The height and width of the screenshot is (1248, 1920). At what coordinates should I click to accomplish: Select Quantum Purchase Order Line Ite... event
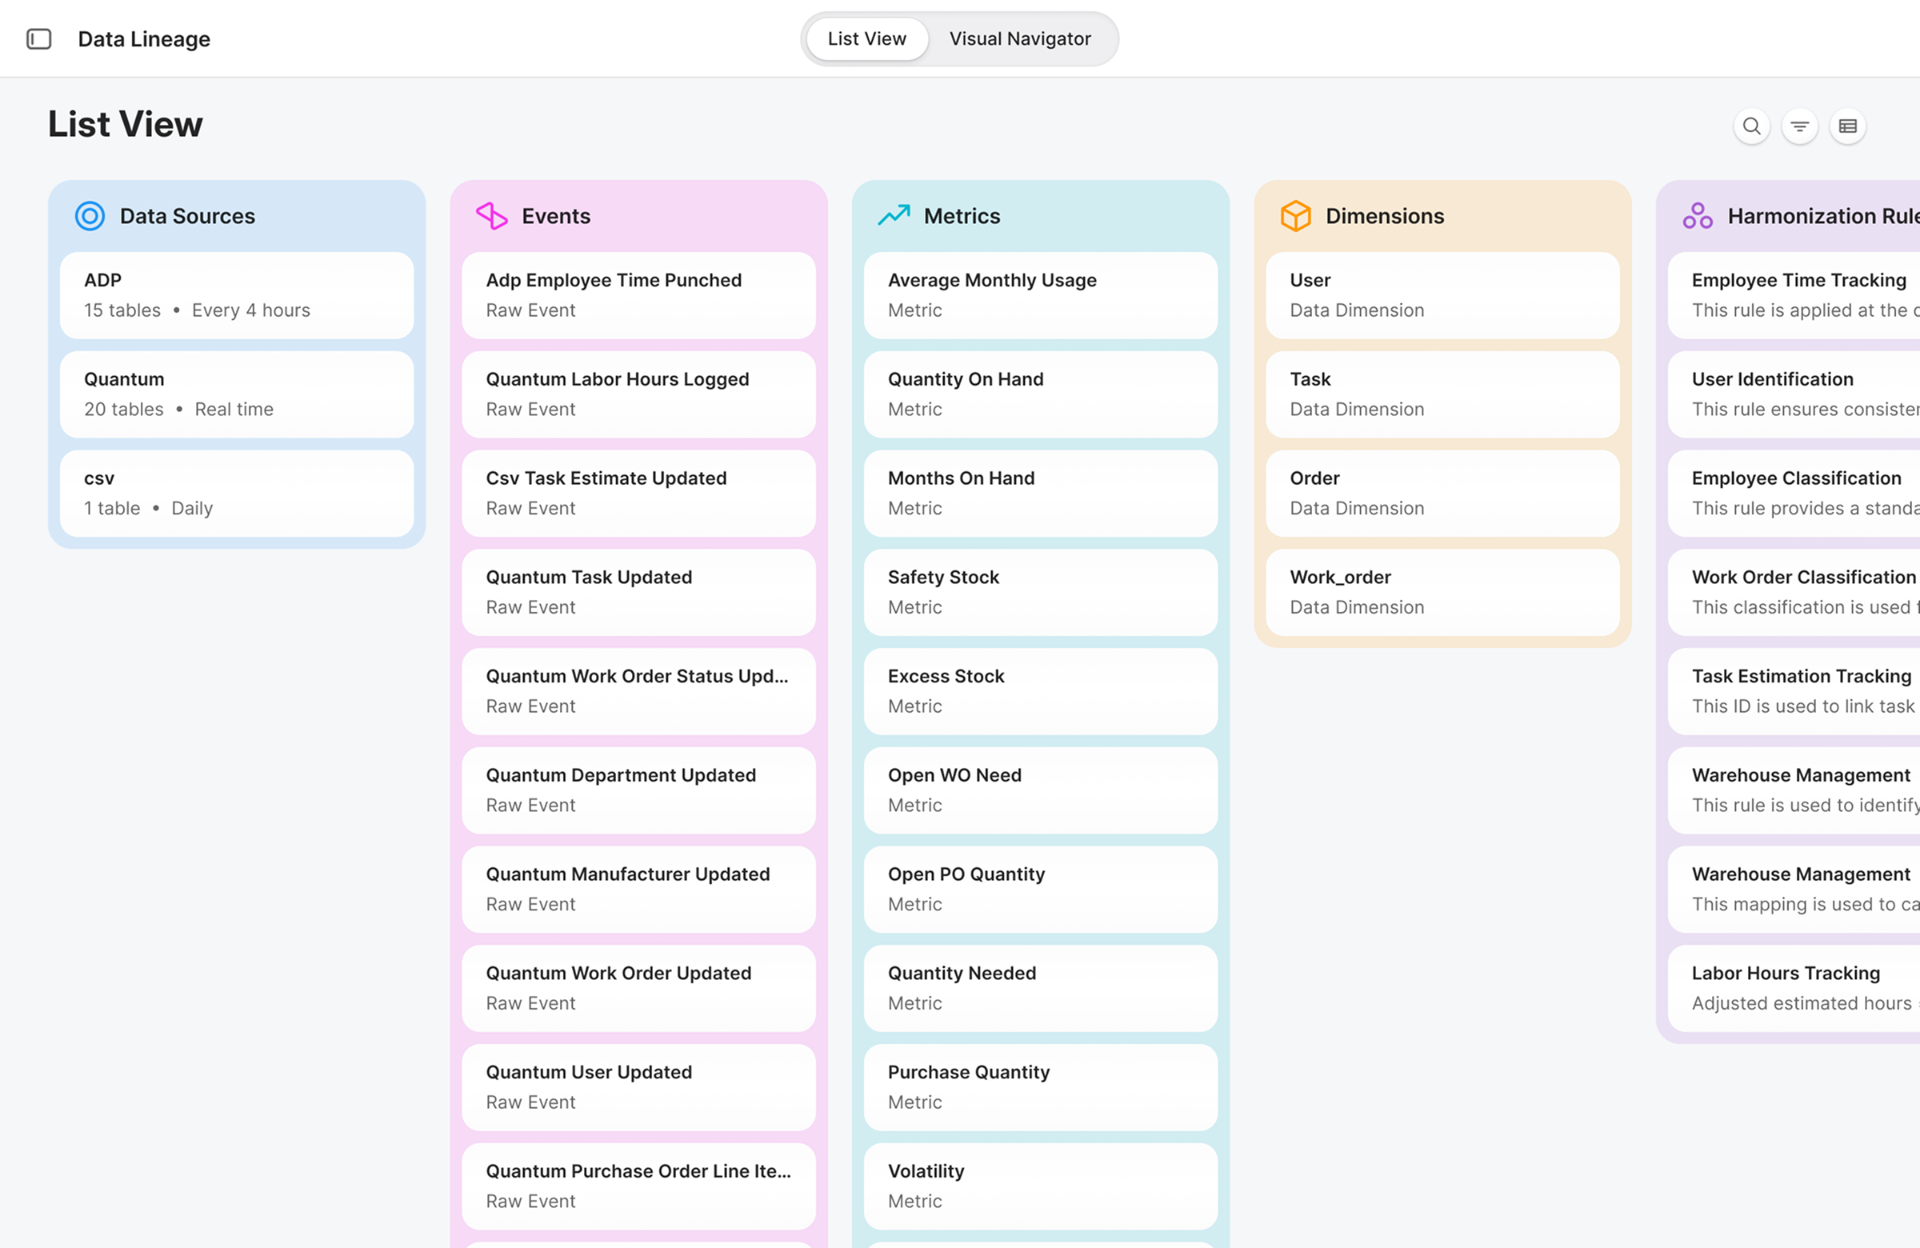(x=639, y=1186)
